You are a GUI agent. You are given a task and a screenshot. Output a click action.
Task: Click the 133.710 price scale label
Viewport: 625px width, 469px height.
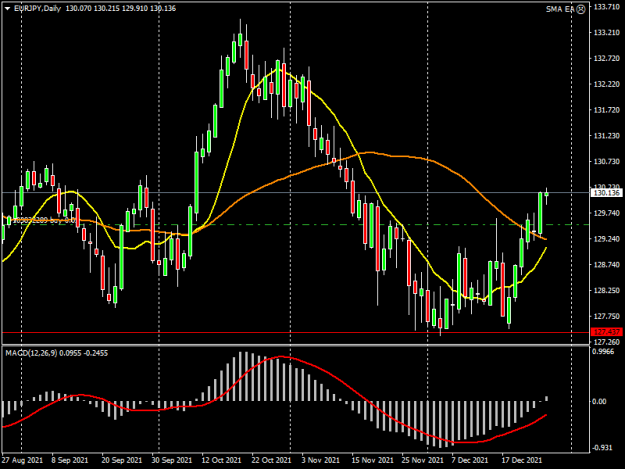[x=607, y=7]
